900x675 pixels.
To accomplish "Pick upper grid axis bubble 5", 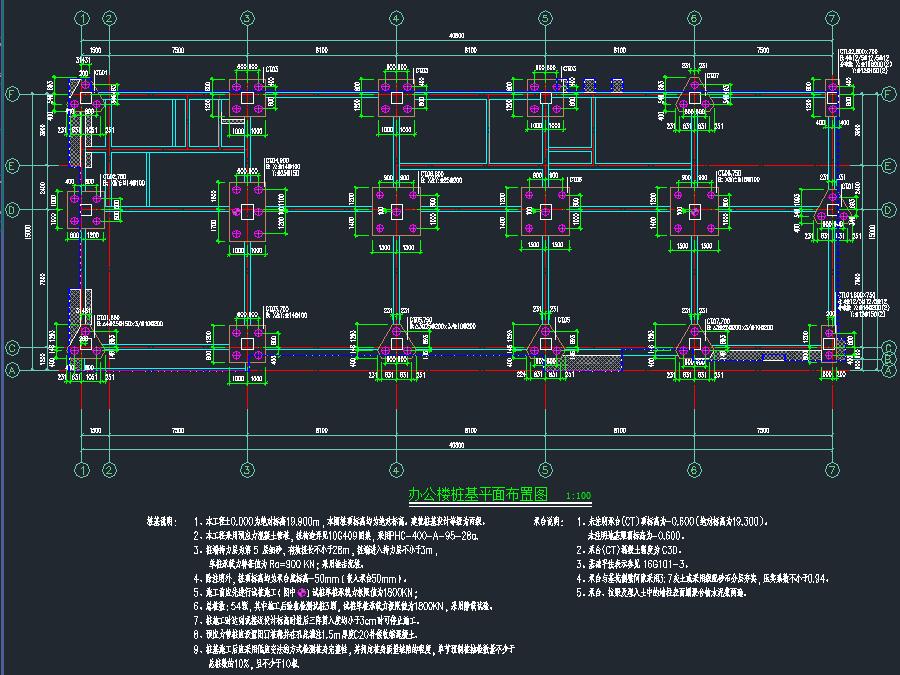I will [x=545, y=18].
